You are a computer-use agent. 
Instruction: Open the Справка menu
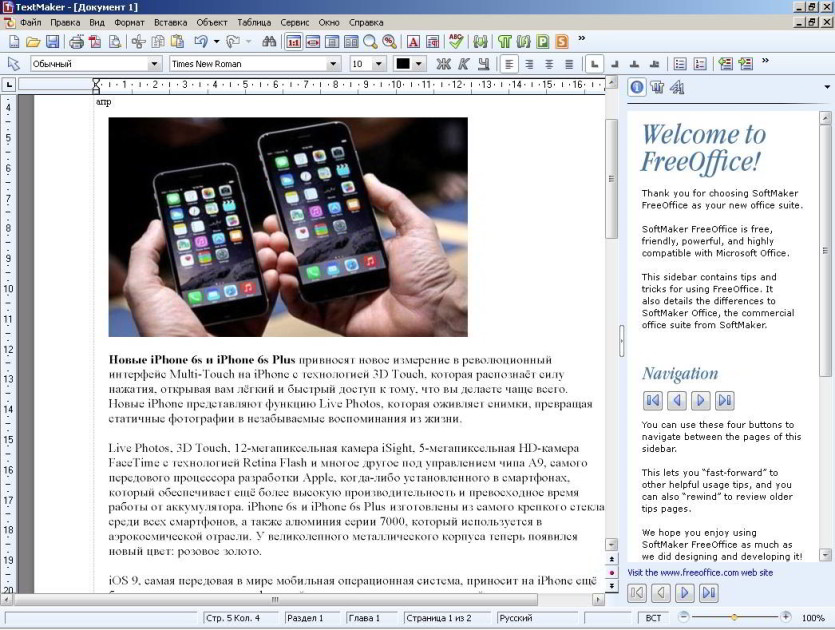366,22
